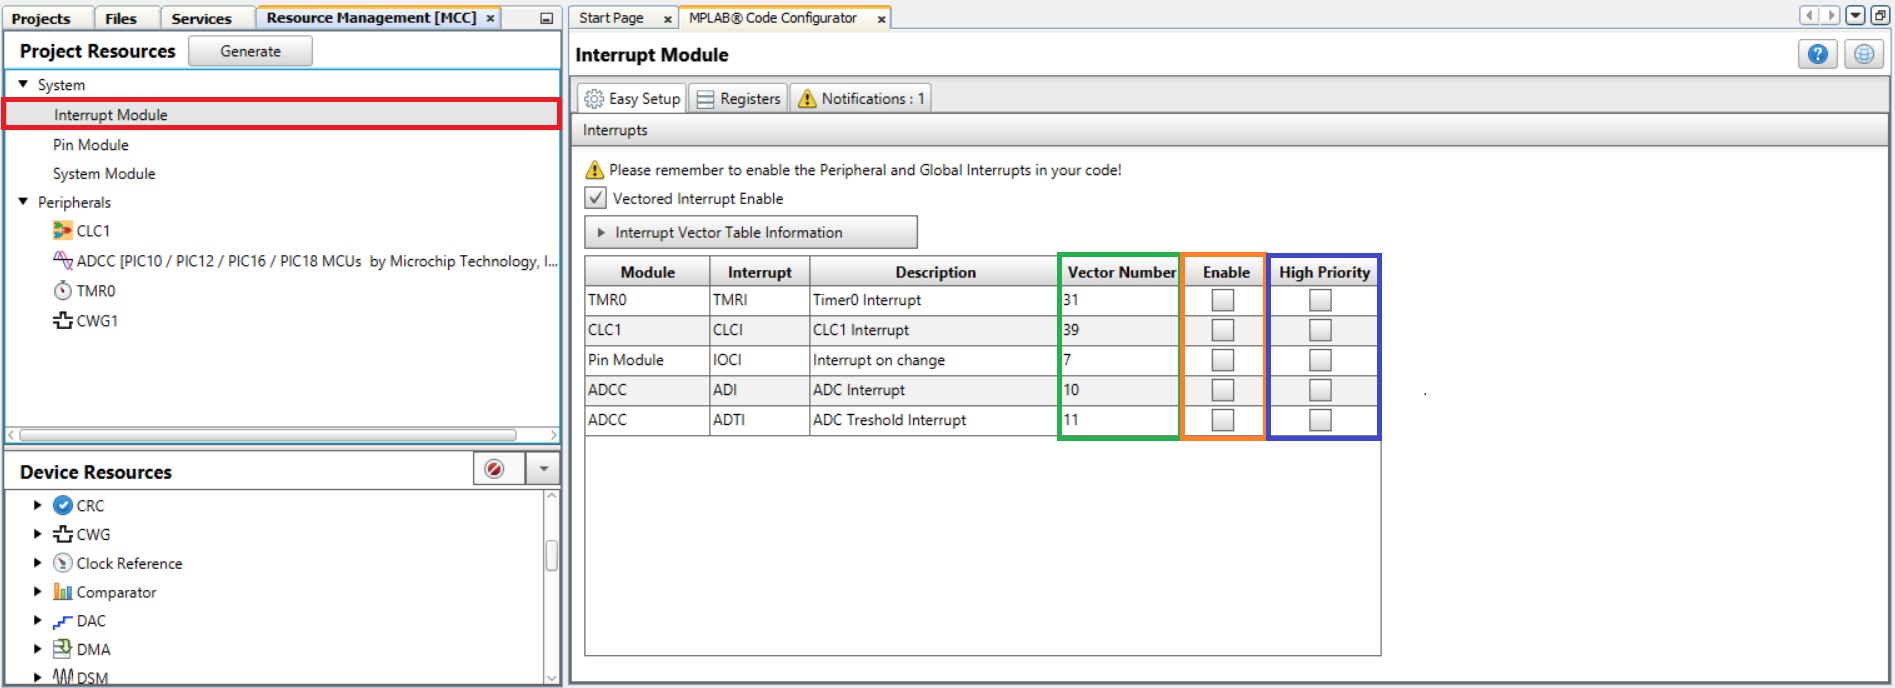Click the Generate button
The height and width of the screenshot is (688, 1895).
coord(250,51)
